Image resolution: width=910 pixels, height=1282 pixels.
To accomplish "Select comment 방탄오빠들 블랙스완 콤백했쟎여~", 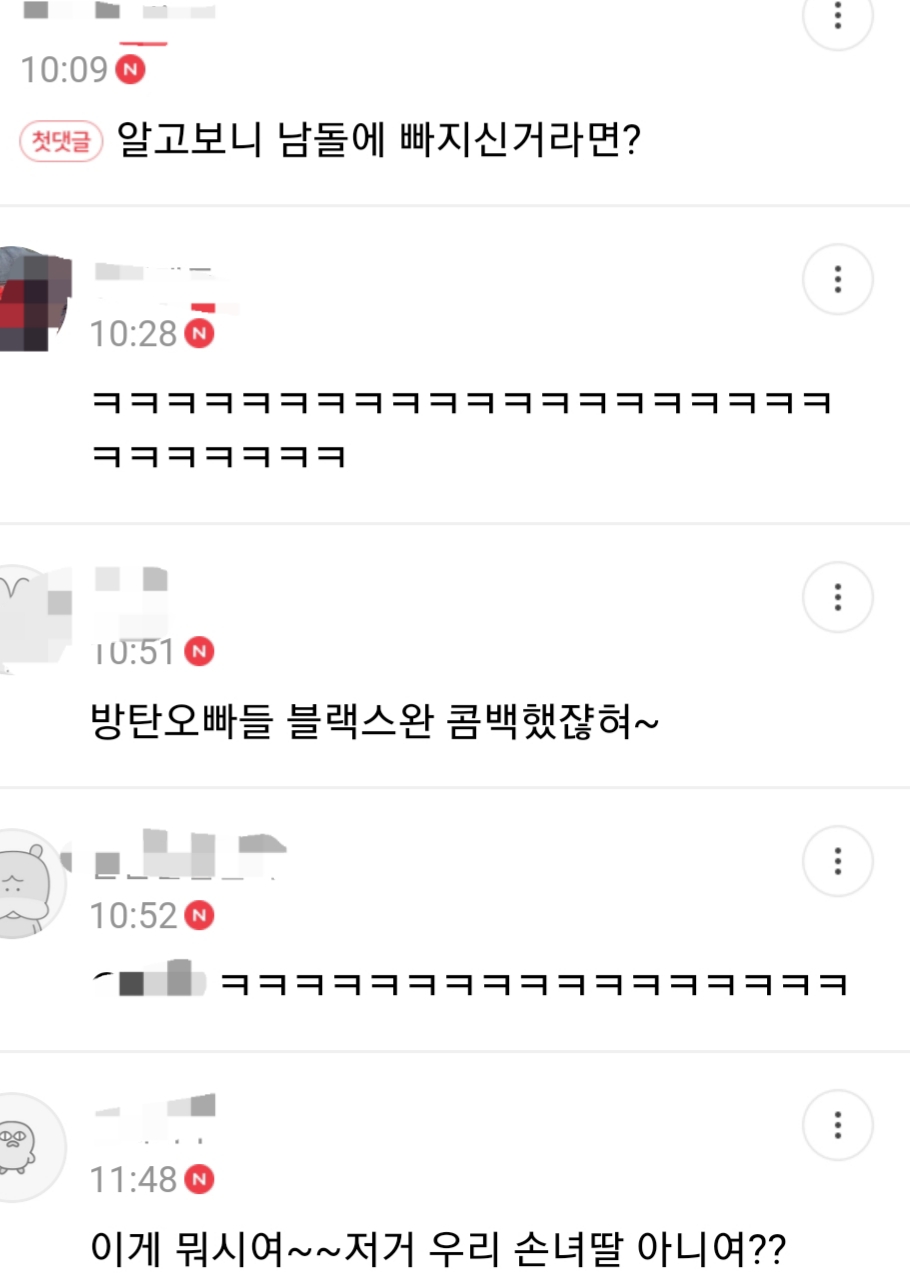I will click(x=374, y=721).
